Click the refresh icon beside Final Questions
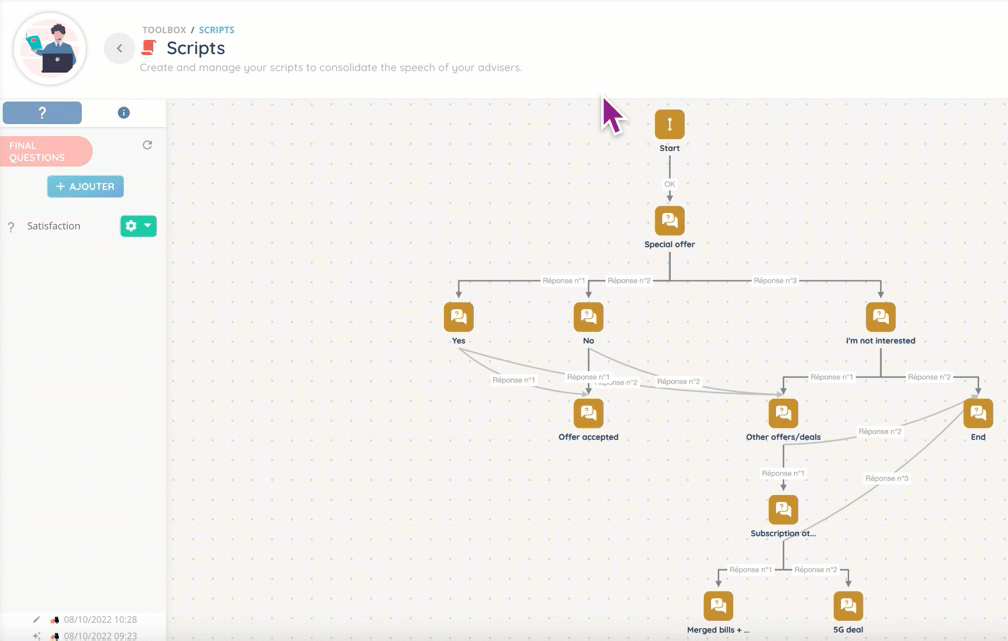This screenshot has height=641, width=1008. 147,145
